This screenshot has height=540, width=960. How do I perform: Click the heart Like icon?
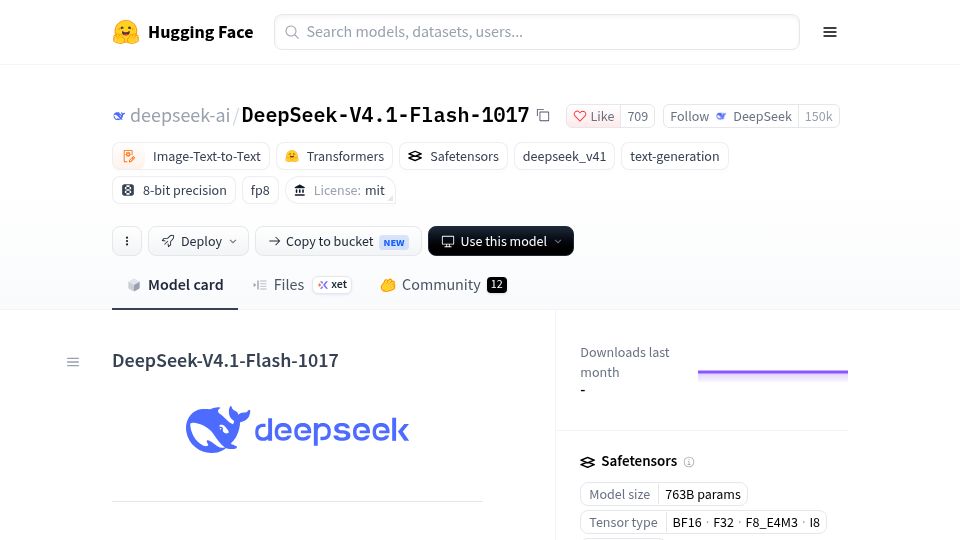580,116
